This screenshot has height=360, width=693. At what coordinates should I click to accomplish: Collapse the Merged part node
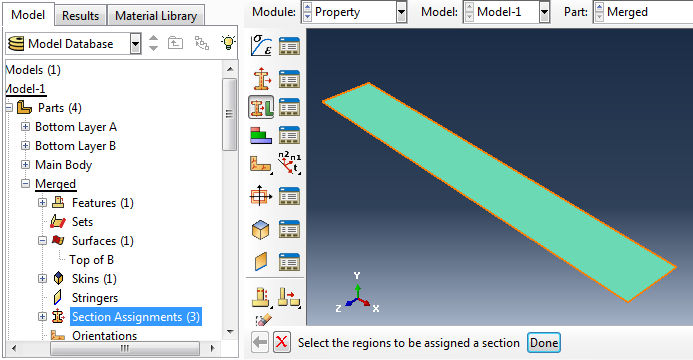(x=25, y=184)
